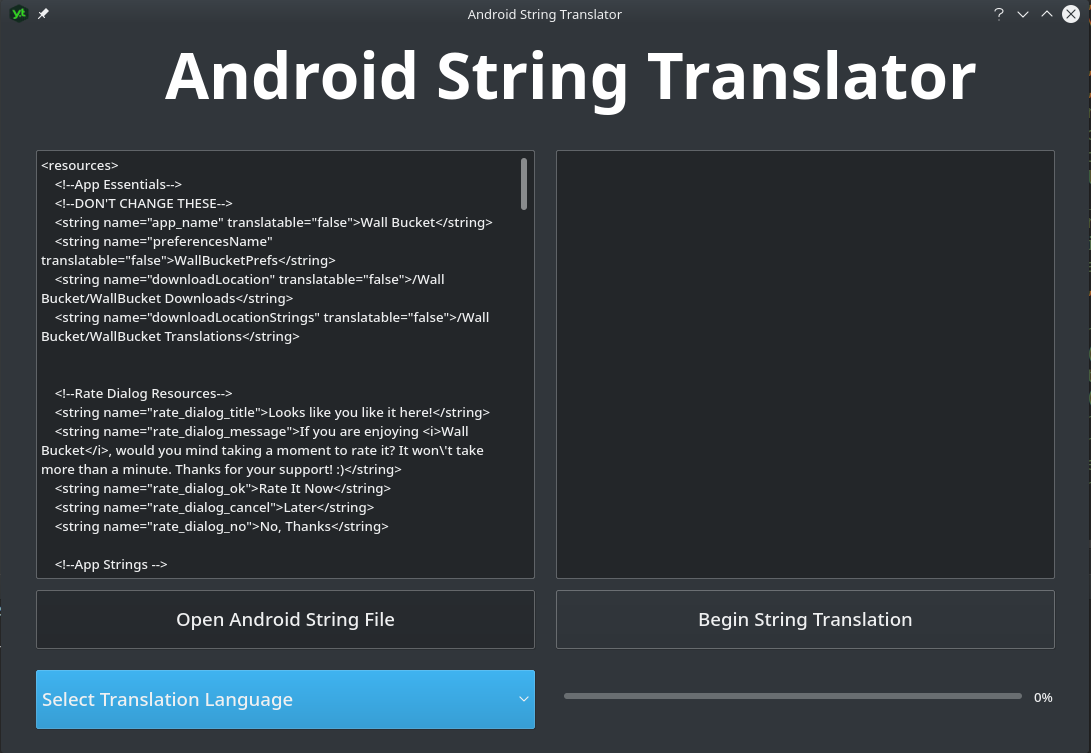This screenshot has width=1091, height=753.
Task: Click the "App Essentials" comment line
Action: 118,184
